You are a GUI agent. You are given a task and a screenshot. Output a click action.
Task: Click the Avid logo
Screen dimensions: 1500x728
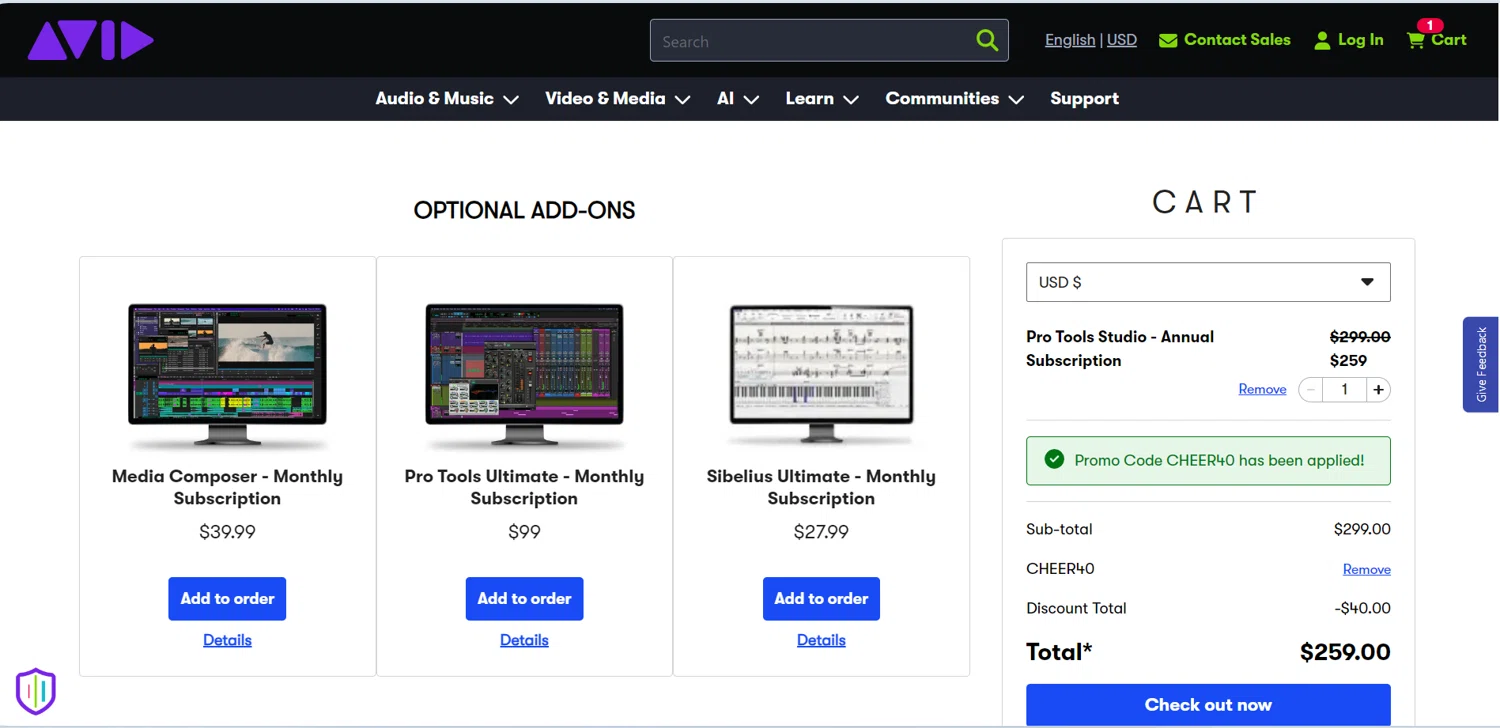[x=90, y=40]
